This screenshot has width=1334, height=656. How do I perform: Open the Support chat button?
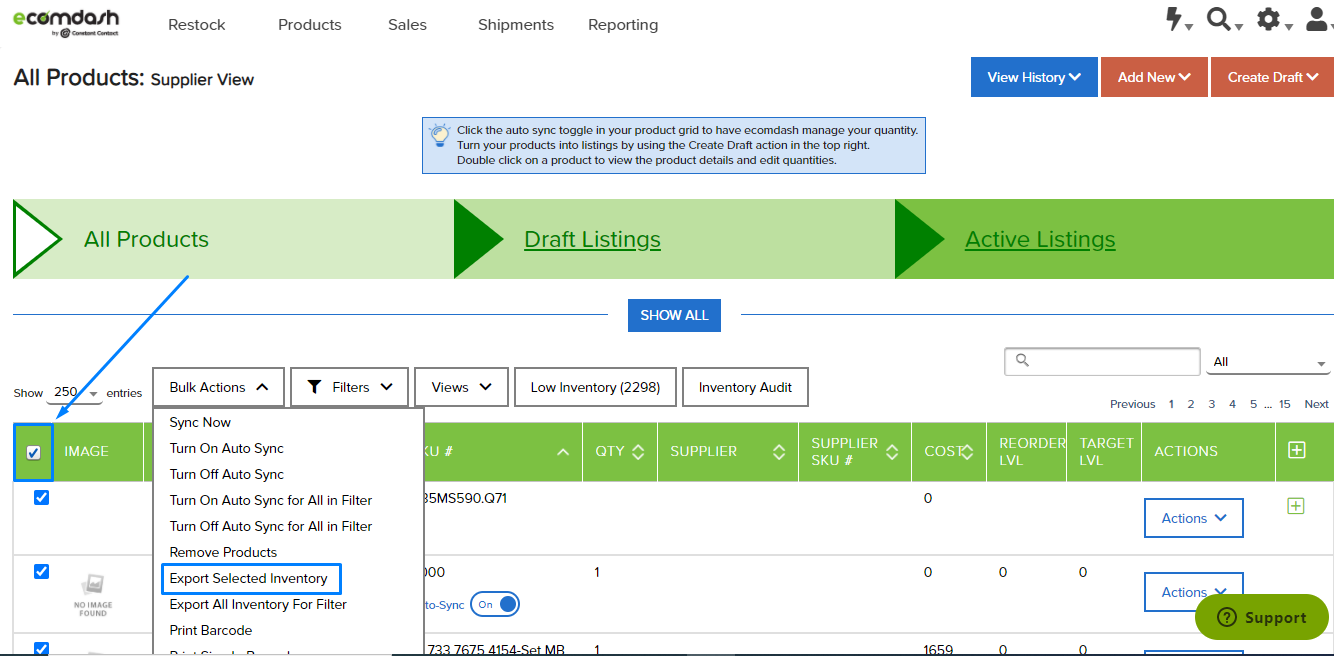point(1262,618)
